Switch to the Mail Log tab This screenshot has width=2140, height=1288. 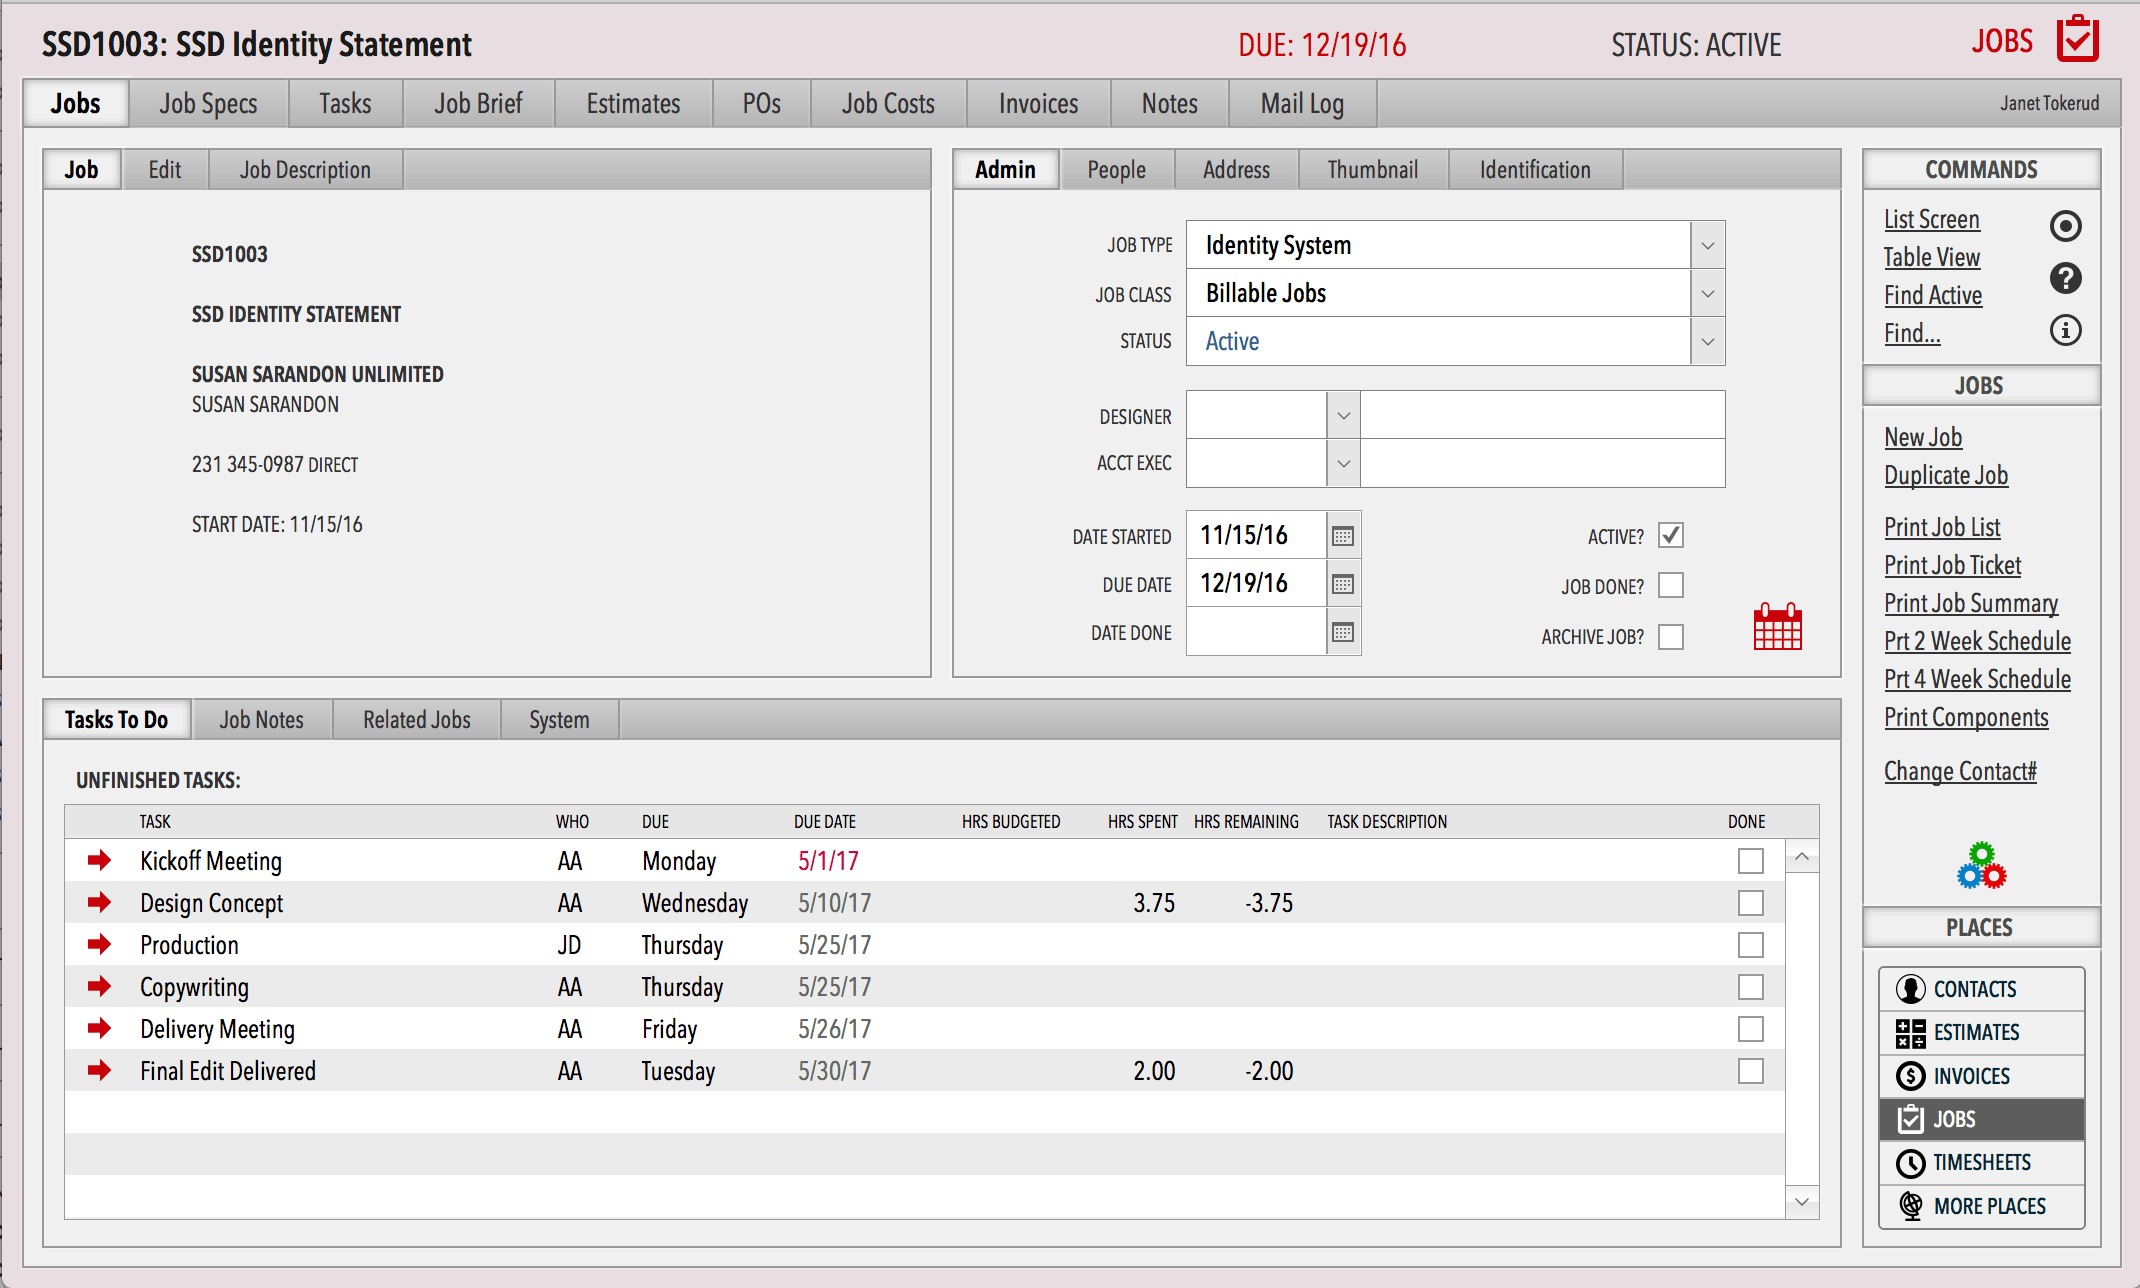[x=1301, y=103]
